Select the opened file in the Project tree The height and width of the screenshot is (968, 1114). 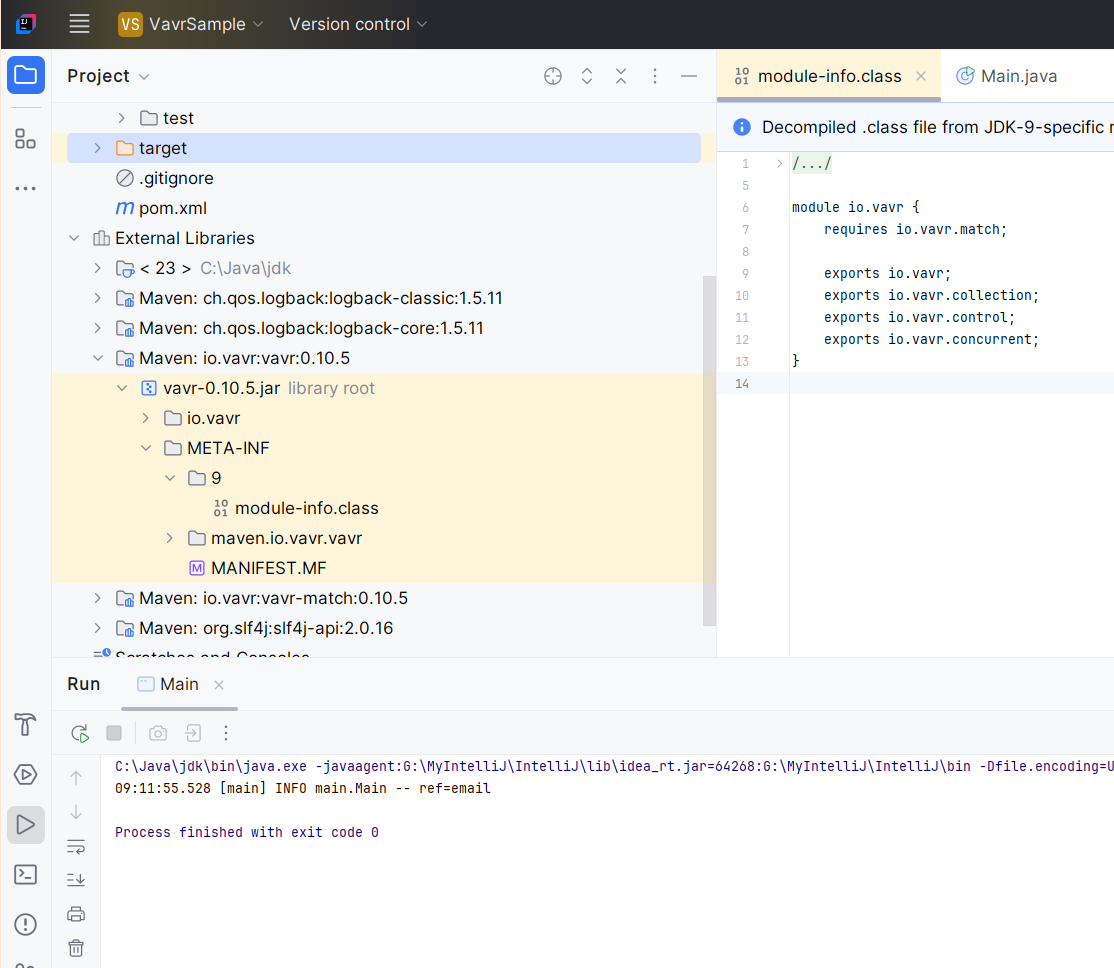[553, 76]
